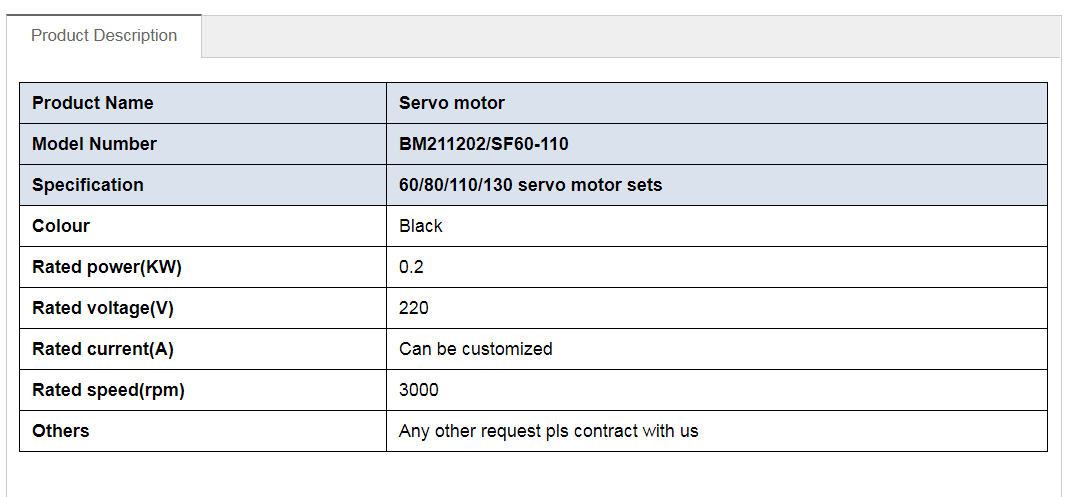The height and width of the screenshot is (497, 1076).
Task: Select the Any other request text
Action: (x=549, y=431)
